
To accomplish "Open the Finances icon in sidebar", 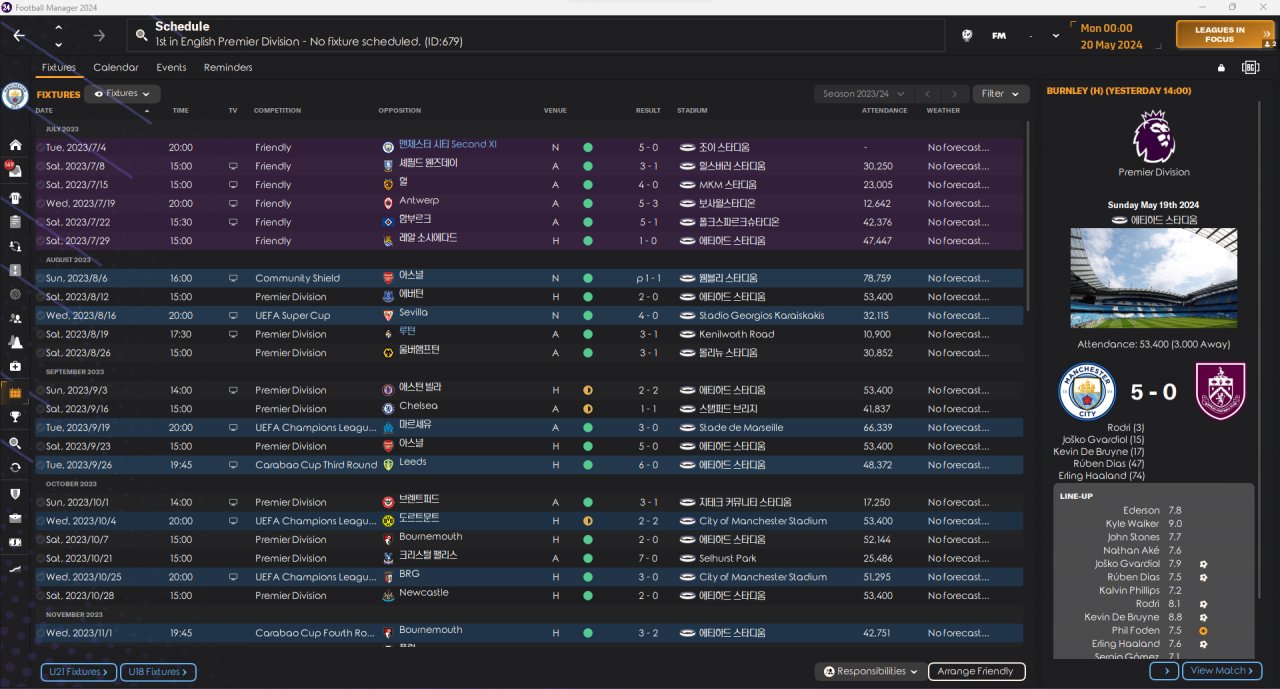I will [x=15, y=544].
